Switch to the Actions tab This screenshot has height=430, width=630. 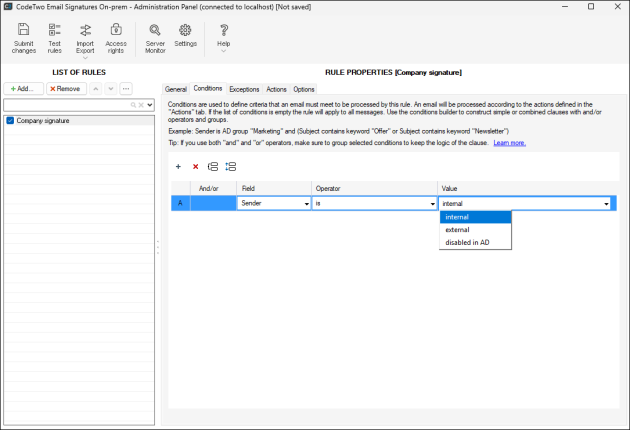tap(276, 89)
